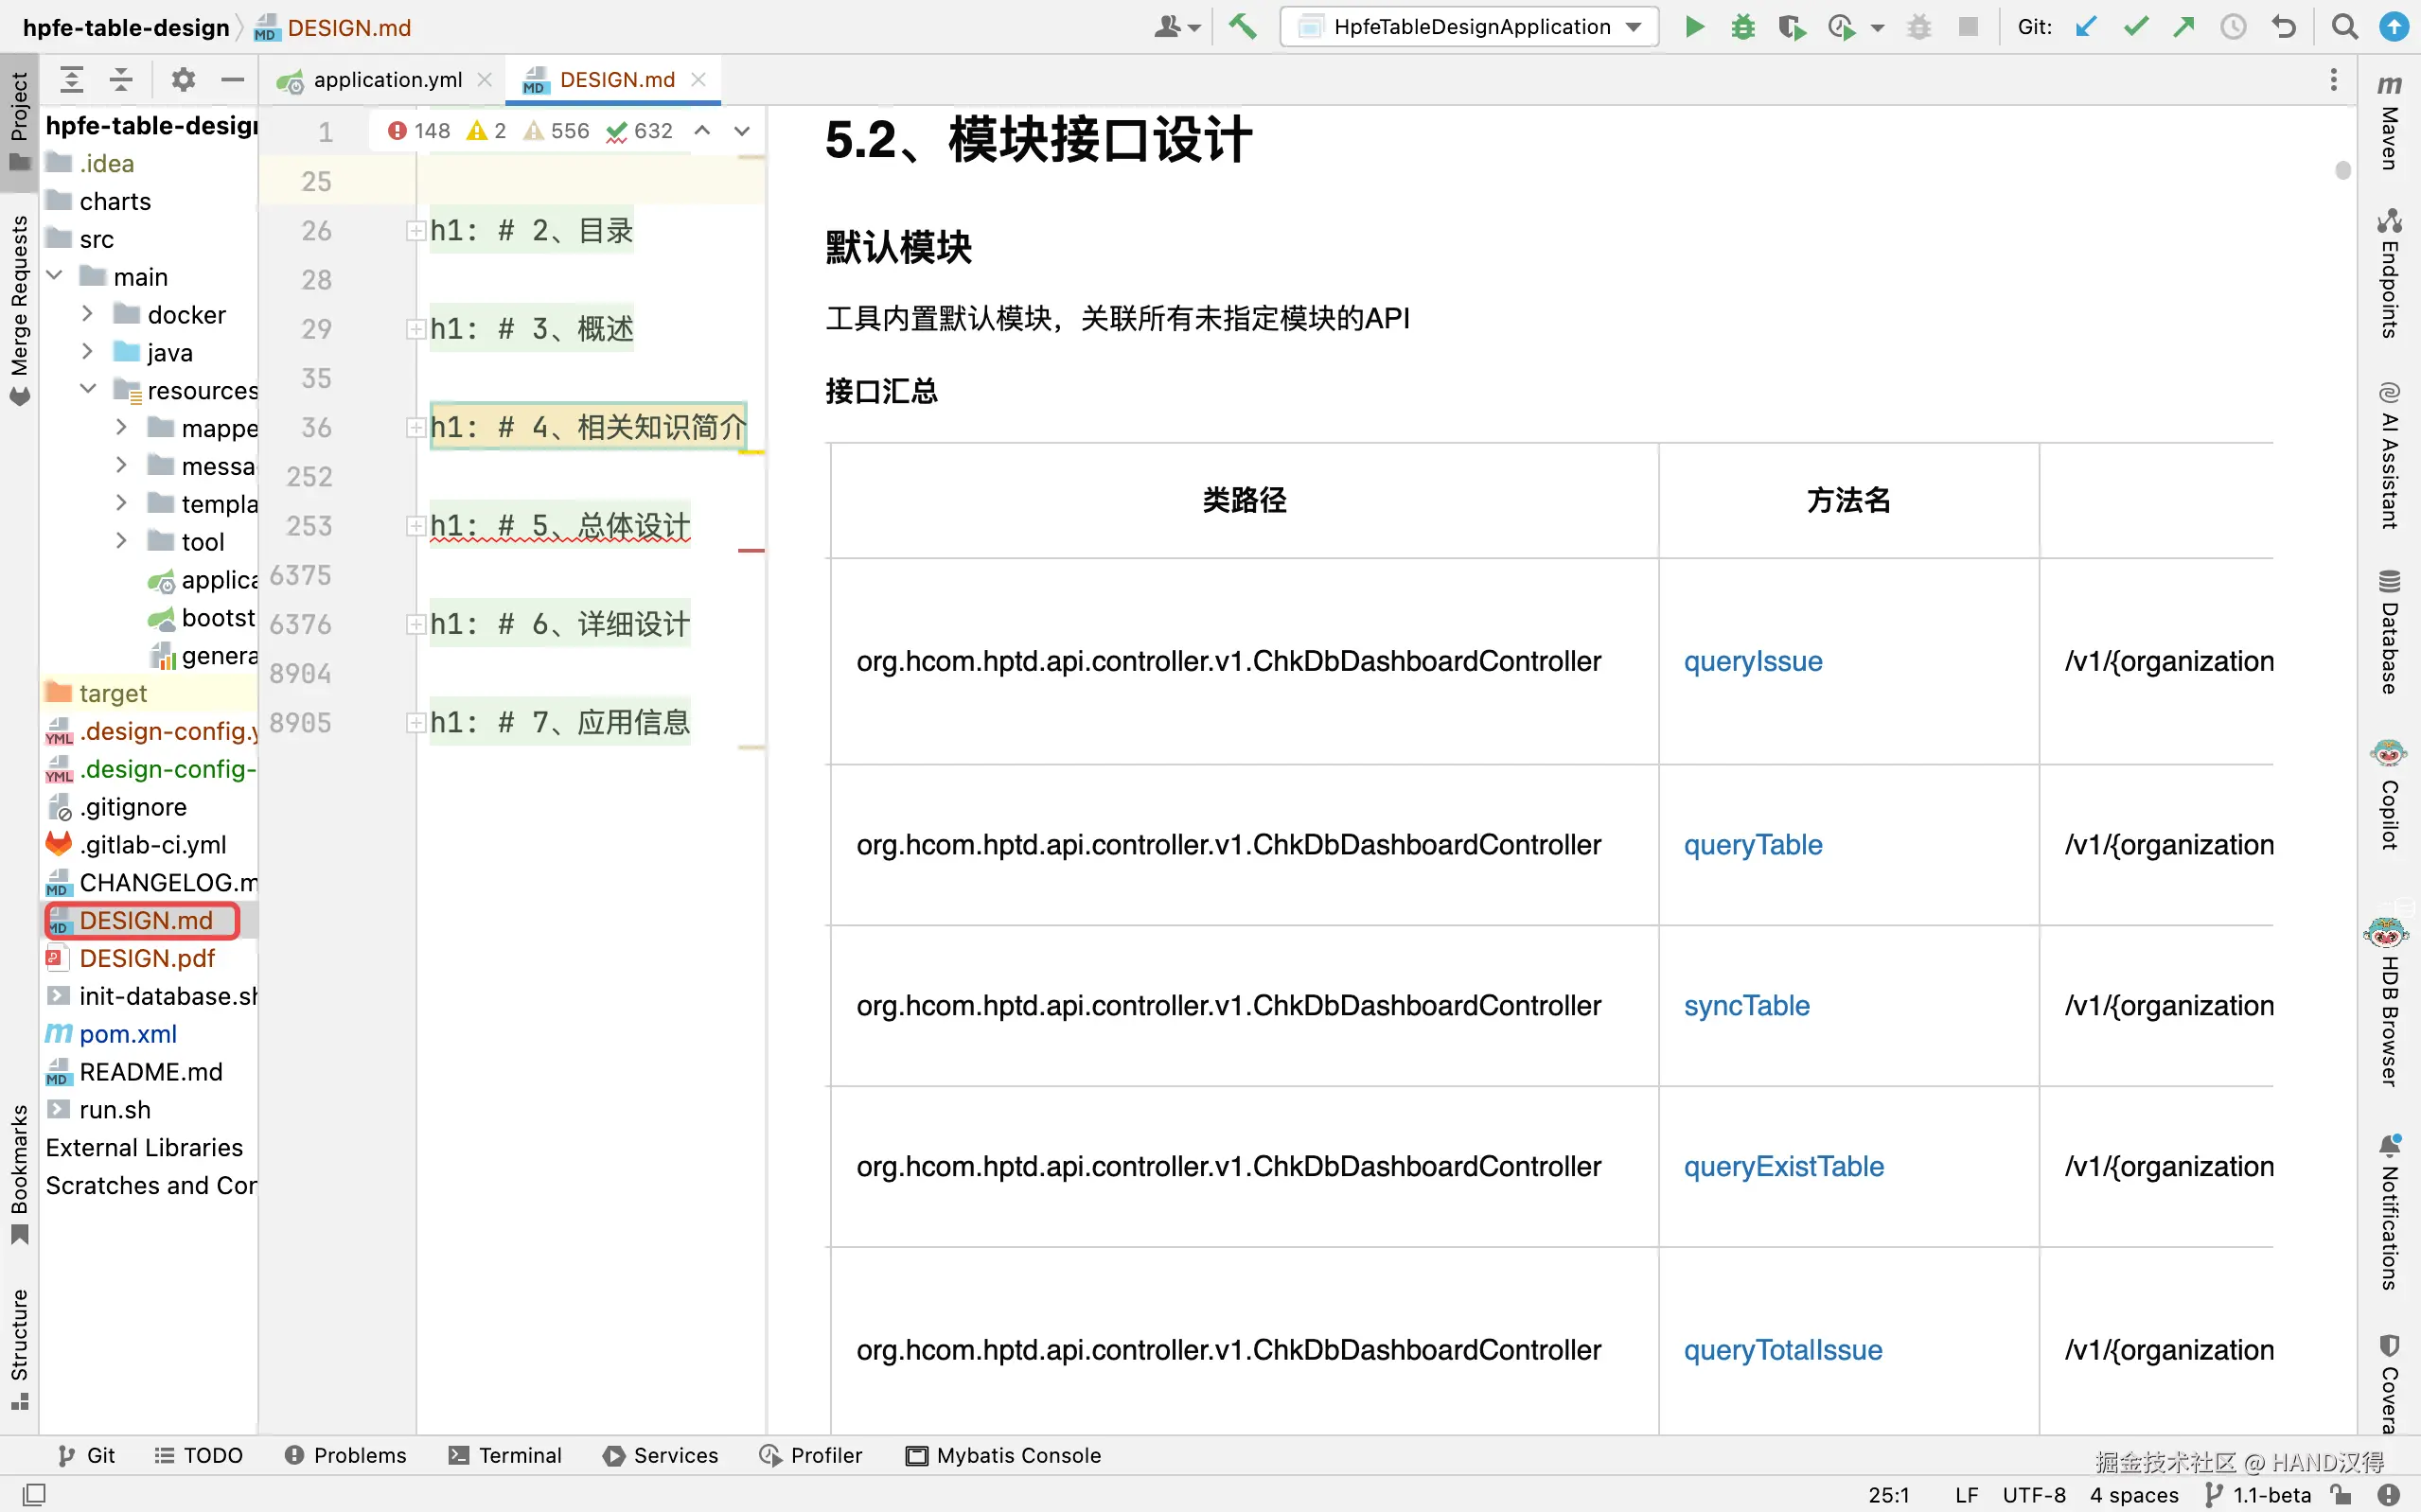Toggle fold on 详细设计 heading line
This screenshot has height=1512, width=2421.
click(x=415, y=624)
